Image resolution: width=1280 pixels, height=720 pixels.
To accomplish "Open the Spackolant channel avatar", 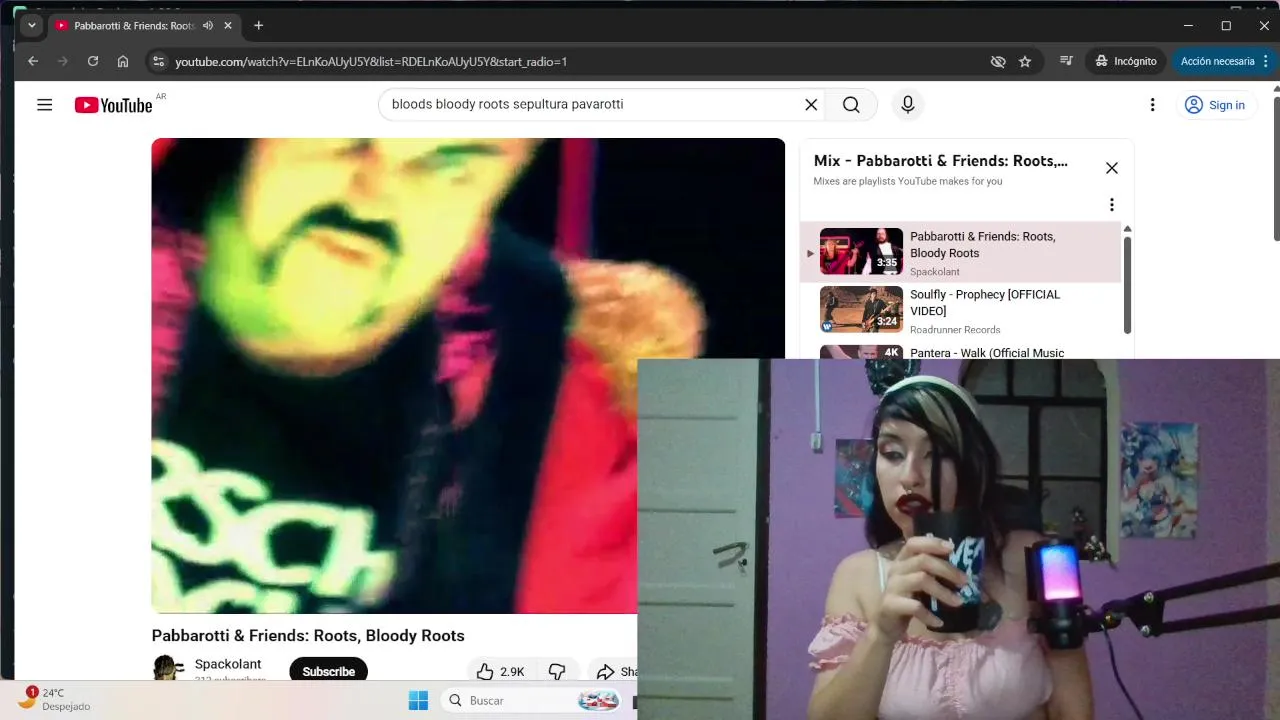I will (168, 668).
